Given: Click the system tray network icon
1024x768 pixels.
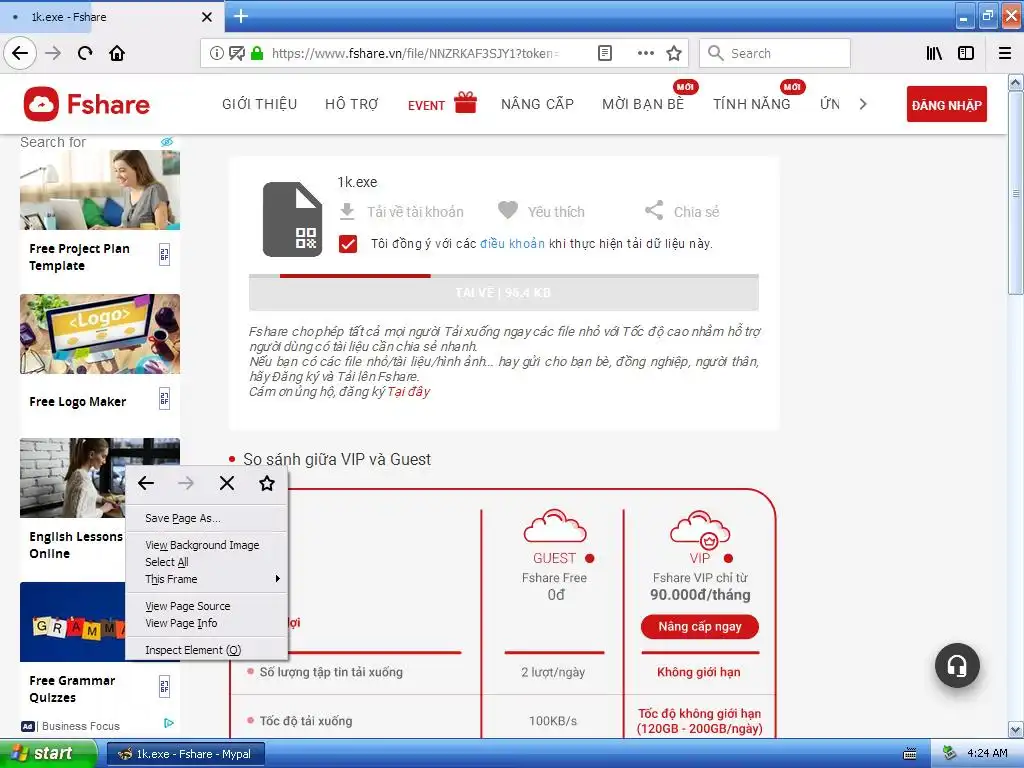Looking at the screenshot, I should pos(948,754).
